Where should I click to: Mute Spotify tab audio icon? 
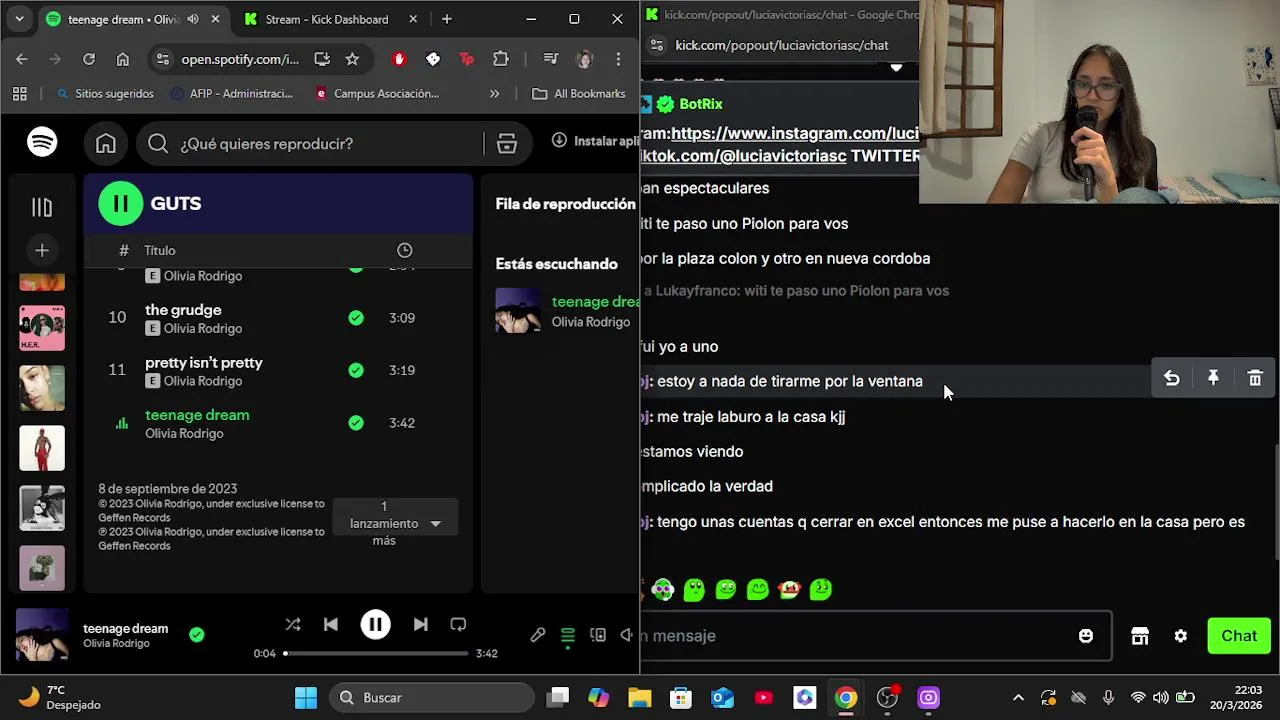point(193,19)
